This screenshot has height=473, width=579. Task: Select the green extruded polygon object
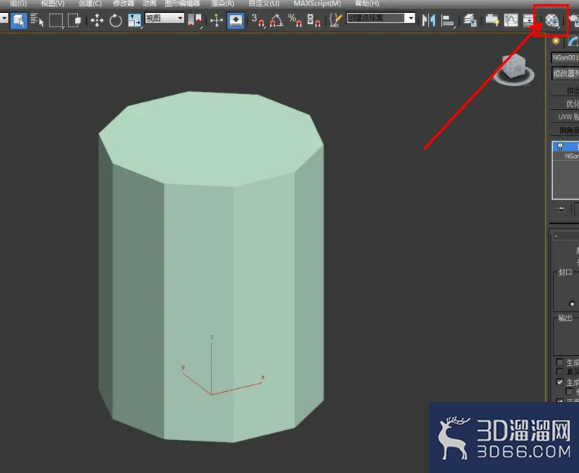click(211, 267)
